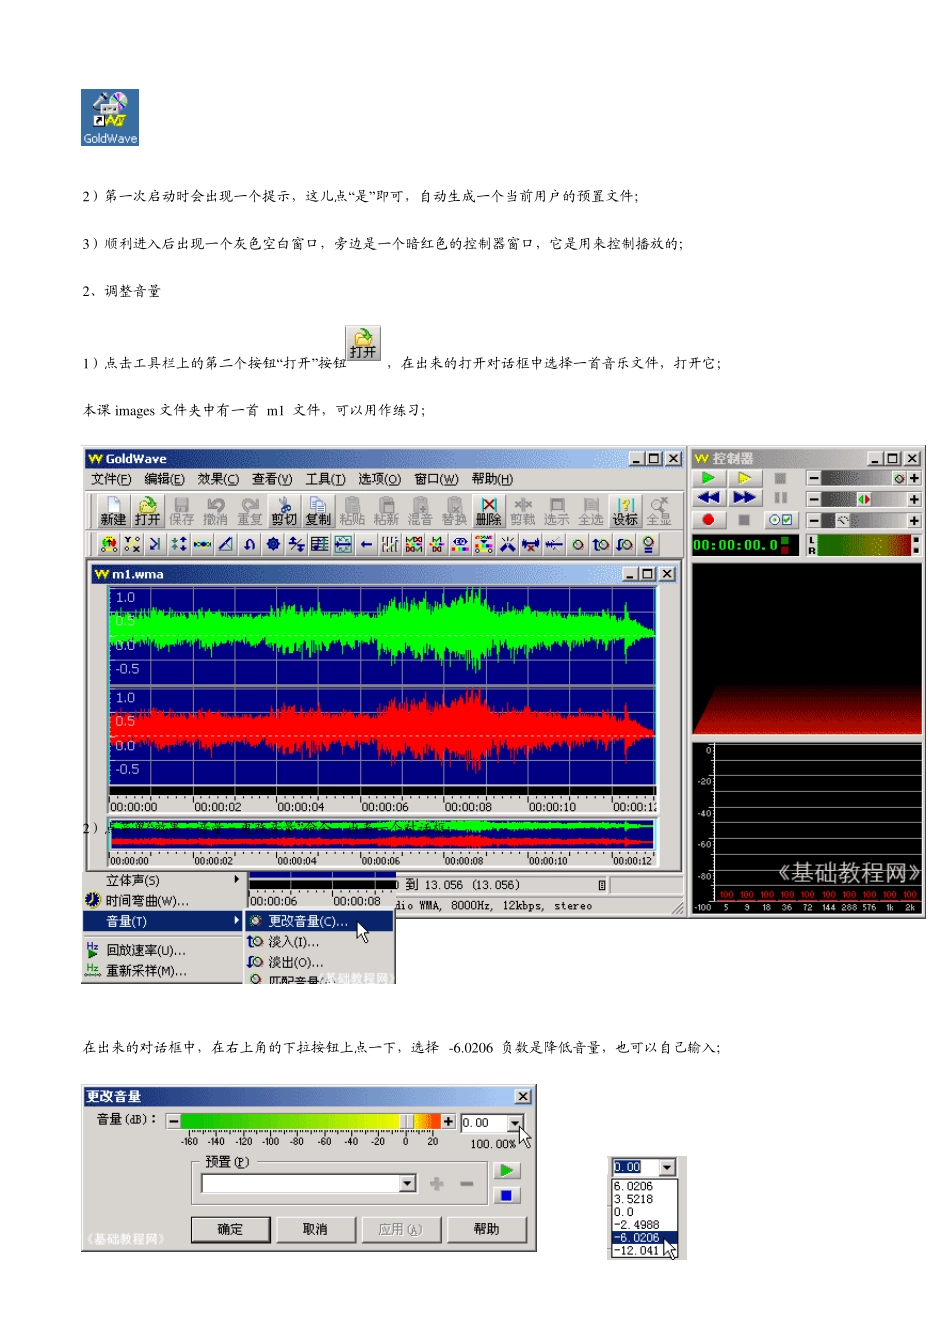
Task: Click the 打开 (Open) toolbar button
Action: 147,511
